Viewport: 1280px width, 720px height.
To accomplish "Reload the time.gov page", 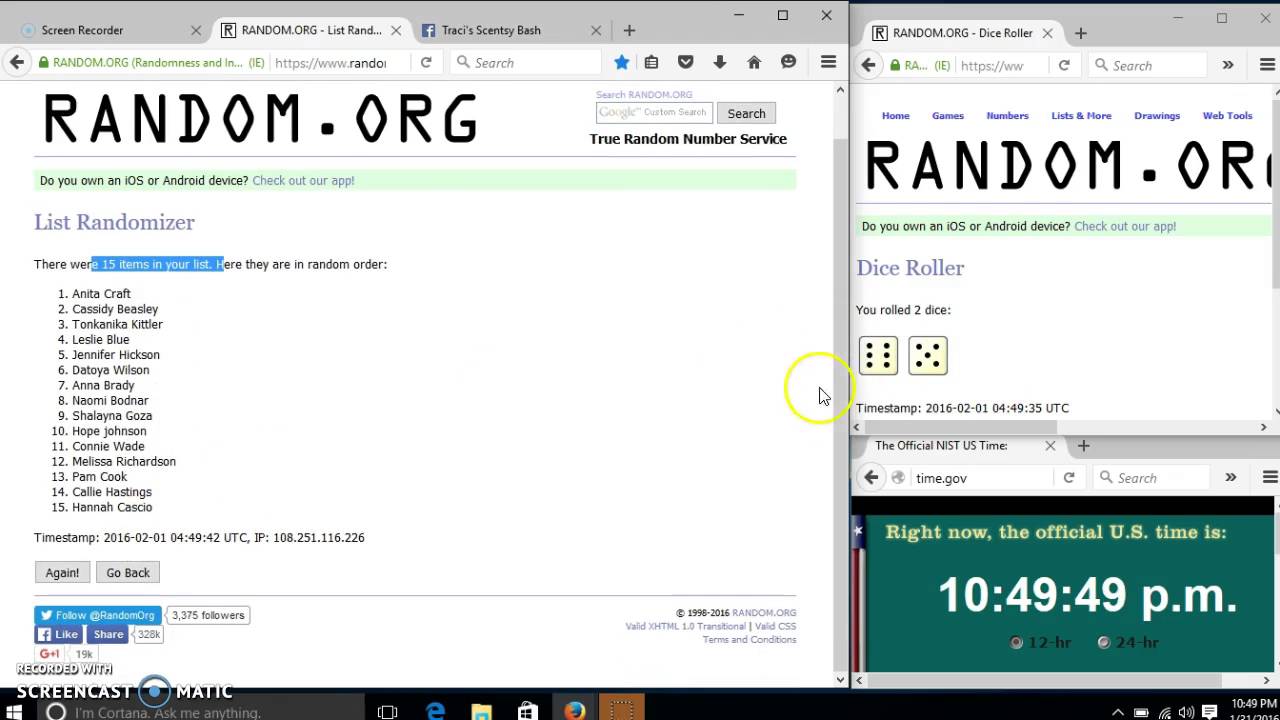I will coord(1069,478).
